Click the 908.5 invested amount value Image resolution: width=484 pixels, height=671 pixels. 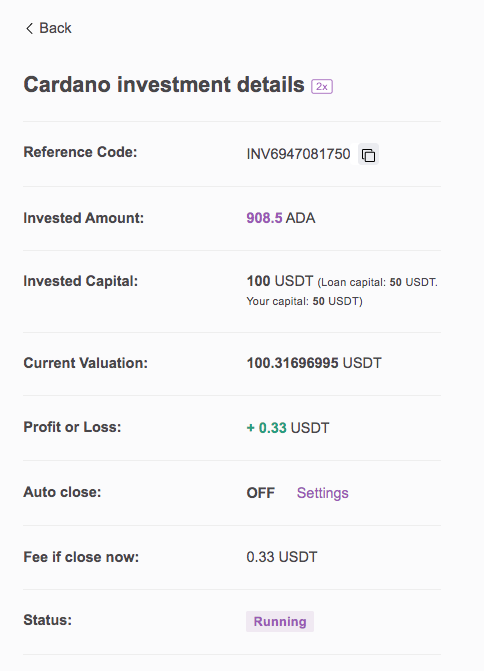coord(264,218)
